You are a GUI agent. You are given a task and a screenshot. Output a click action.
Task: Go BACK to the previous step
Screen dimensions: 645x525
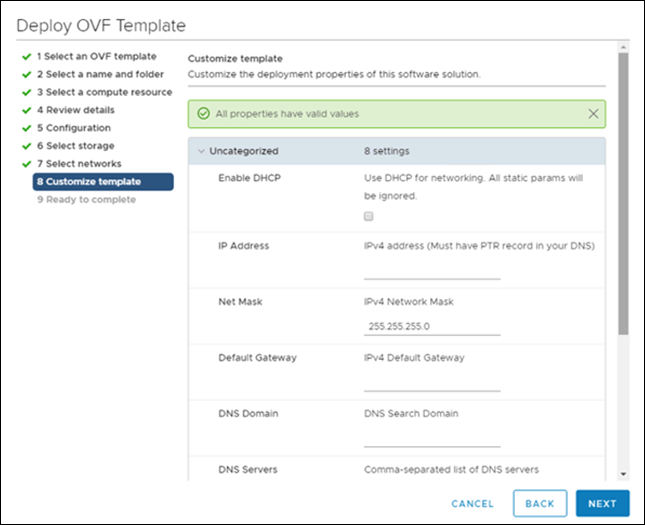540,504
